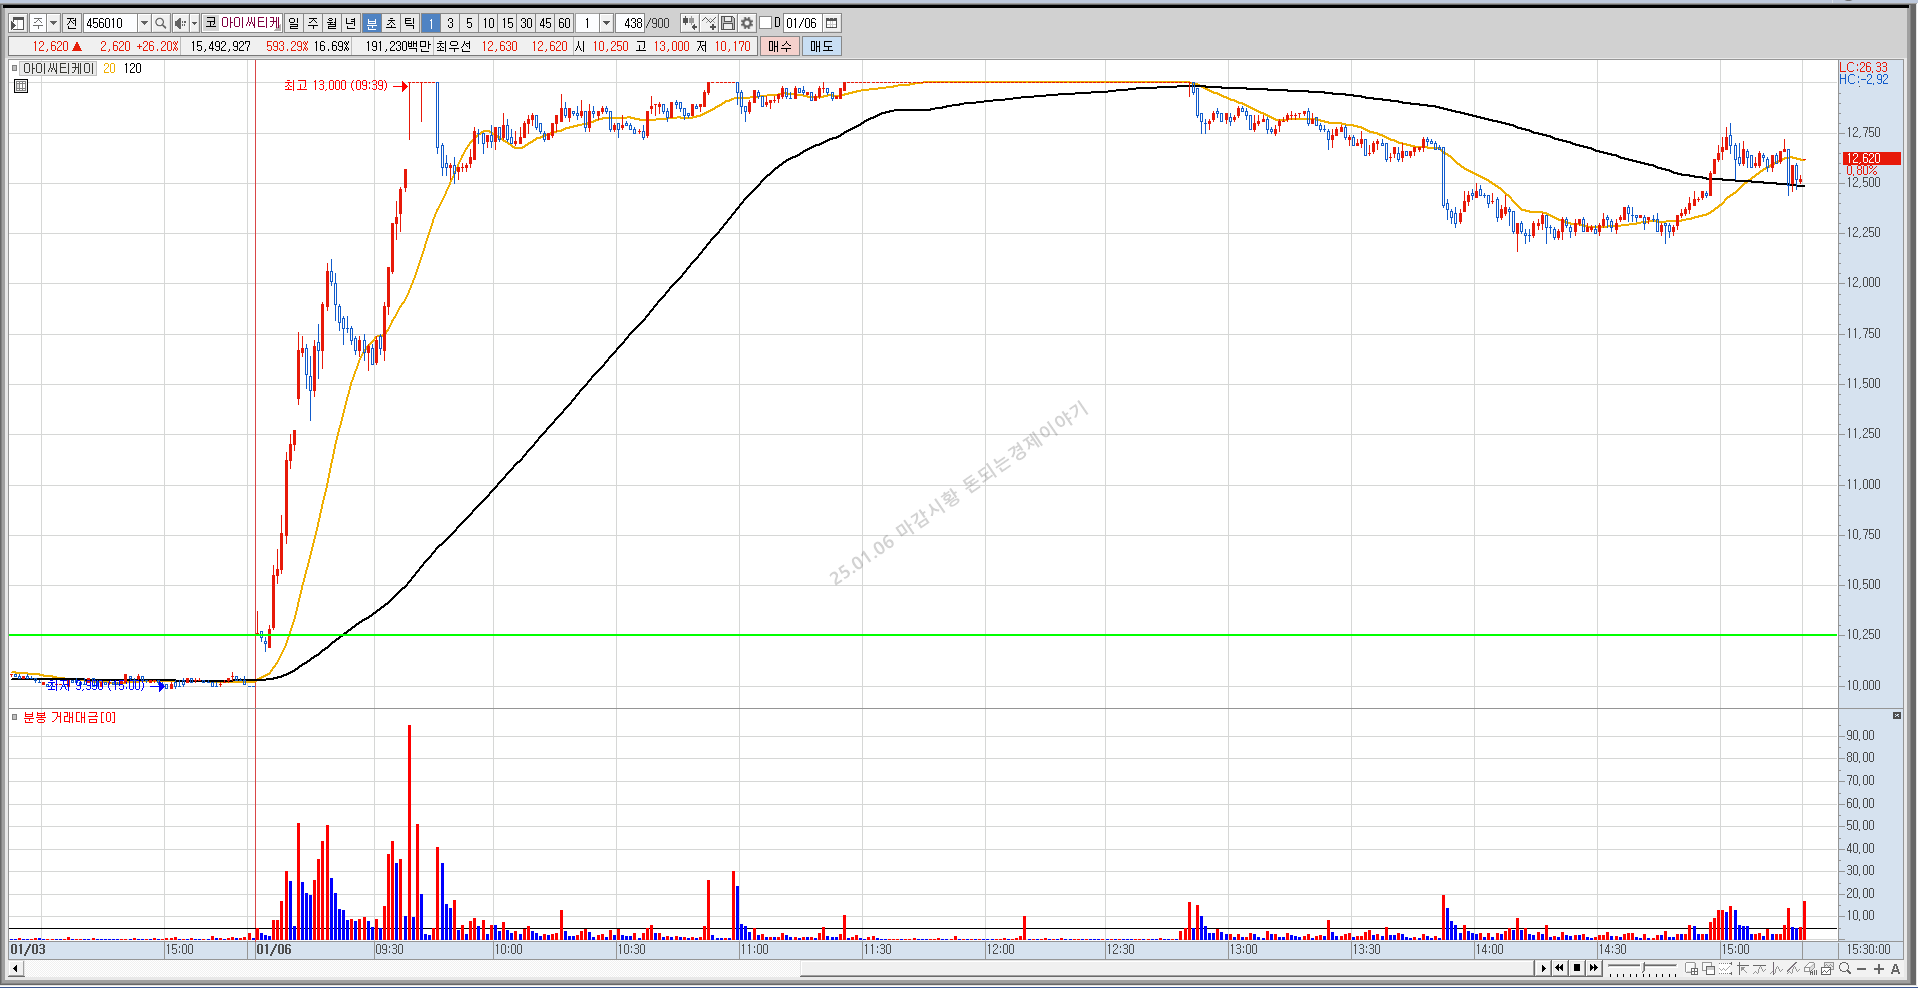Click the small square beside 아이씨티케이 legend
The height and width of the screenshot is (988, 1918).
coord(14,68)
